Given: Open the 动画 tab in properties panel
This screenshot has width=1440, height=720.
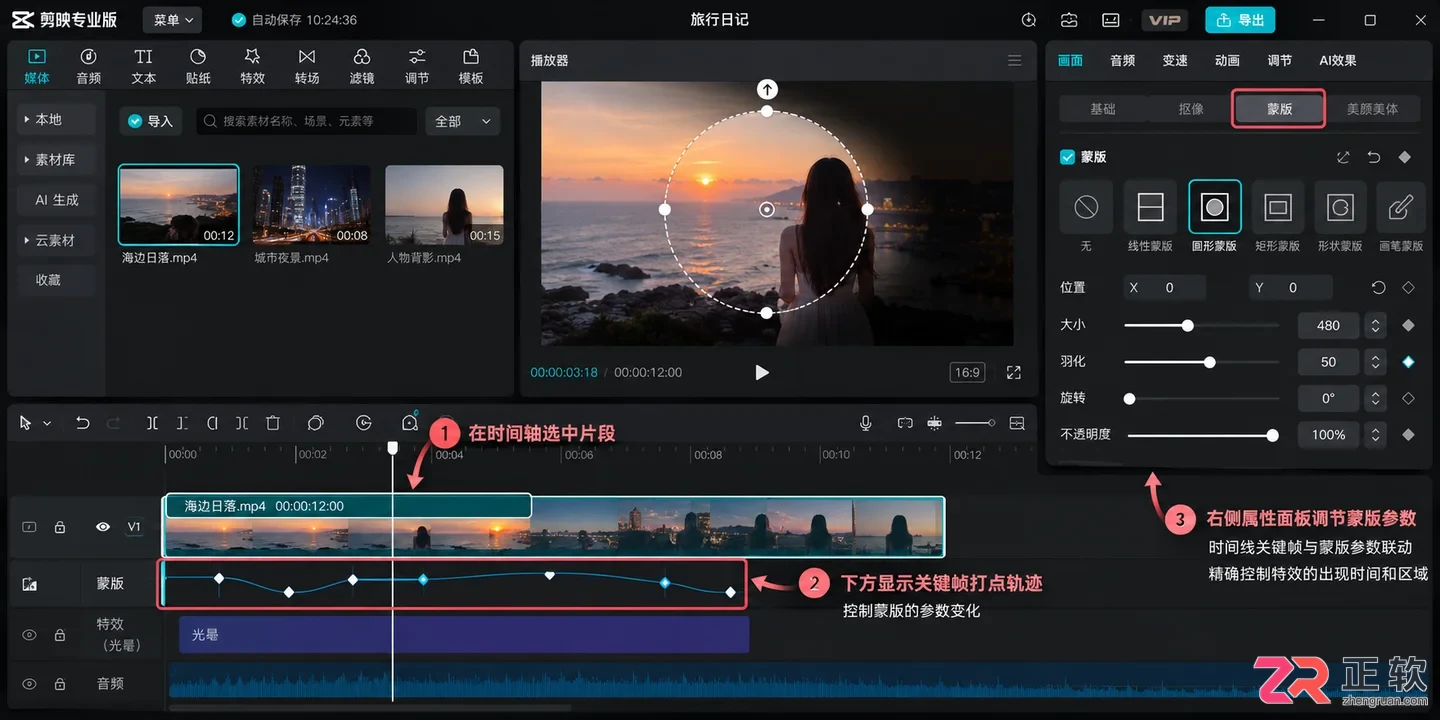Looking at the screenshot, I should 1227,61.
